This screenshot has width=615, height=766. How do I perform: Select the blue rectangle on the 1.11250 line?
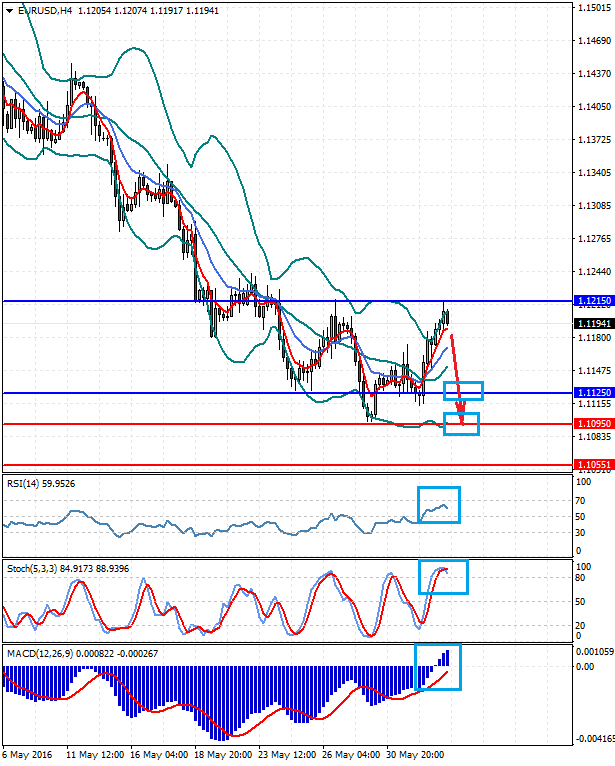point(464,391)
